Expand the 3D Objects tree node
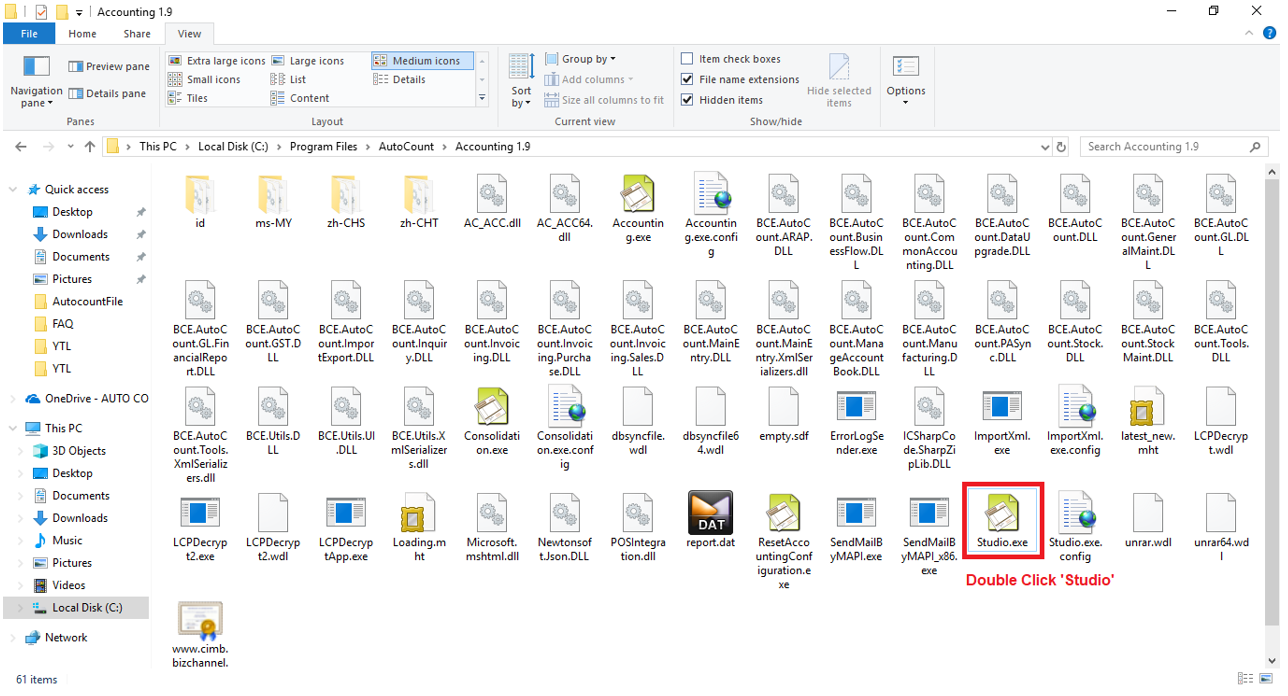1288x696 pixels. pos(22,451)
